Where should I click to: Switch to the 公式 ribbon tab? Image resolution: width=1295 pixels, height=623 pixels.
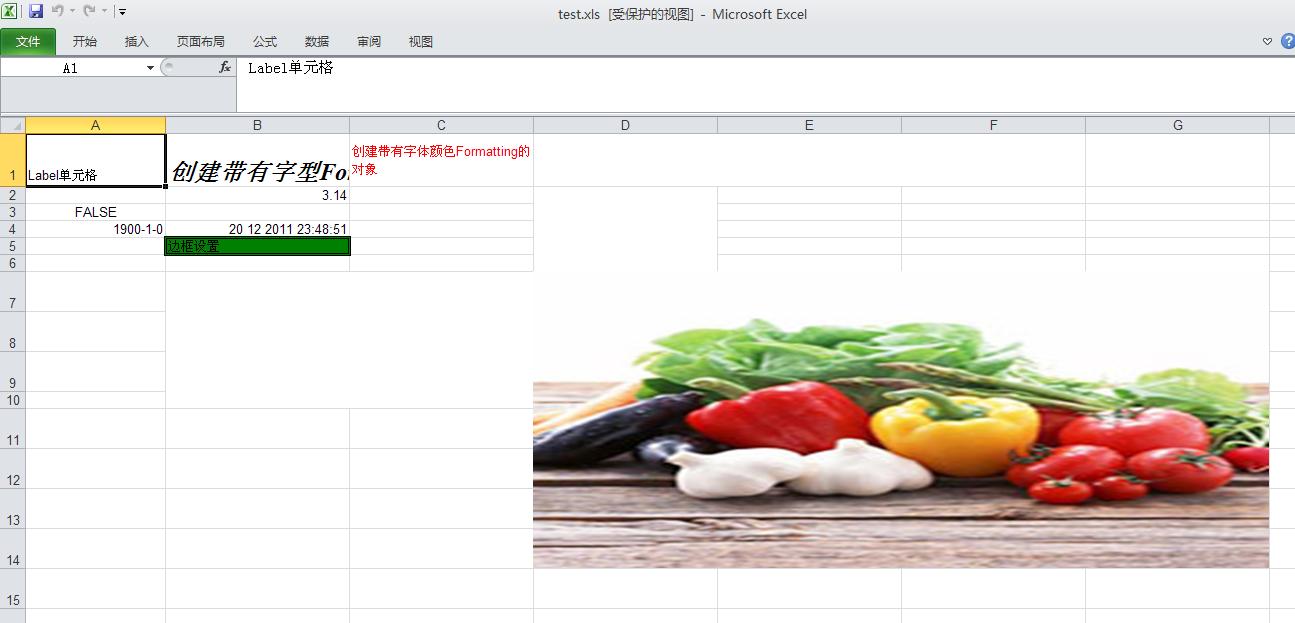pyautogui.click(x=265, y=41)
